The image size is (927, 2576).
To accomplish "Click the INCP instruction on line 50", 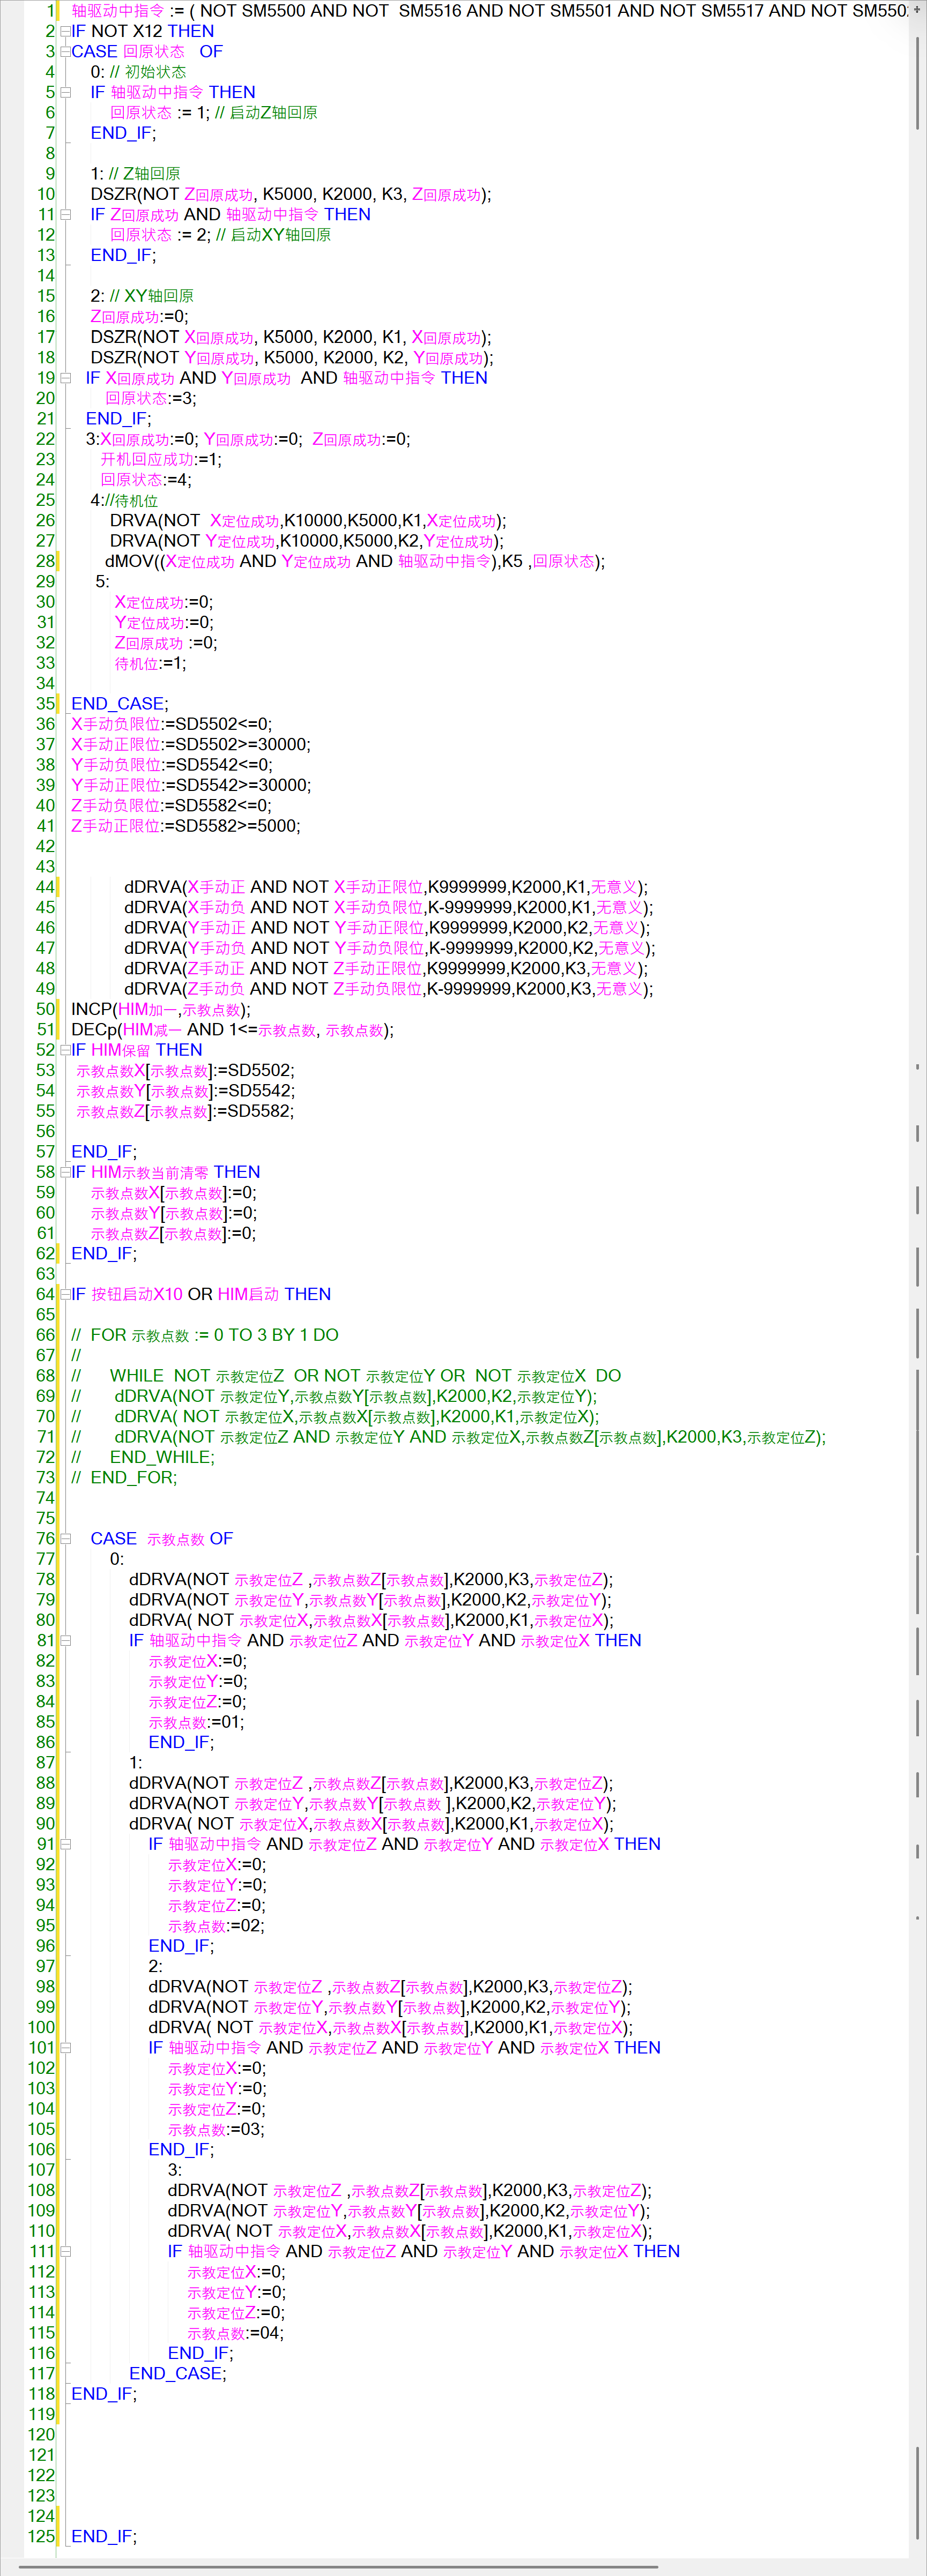I will pos(92,1009).
